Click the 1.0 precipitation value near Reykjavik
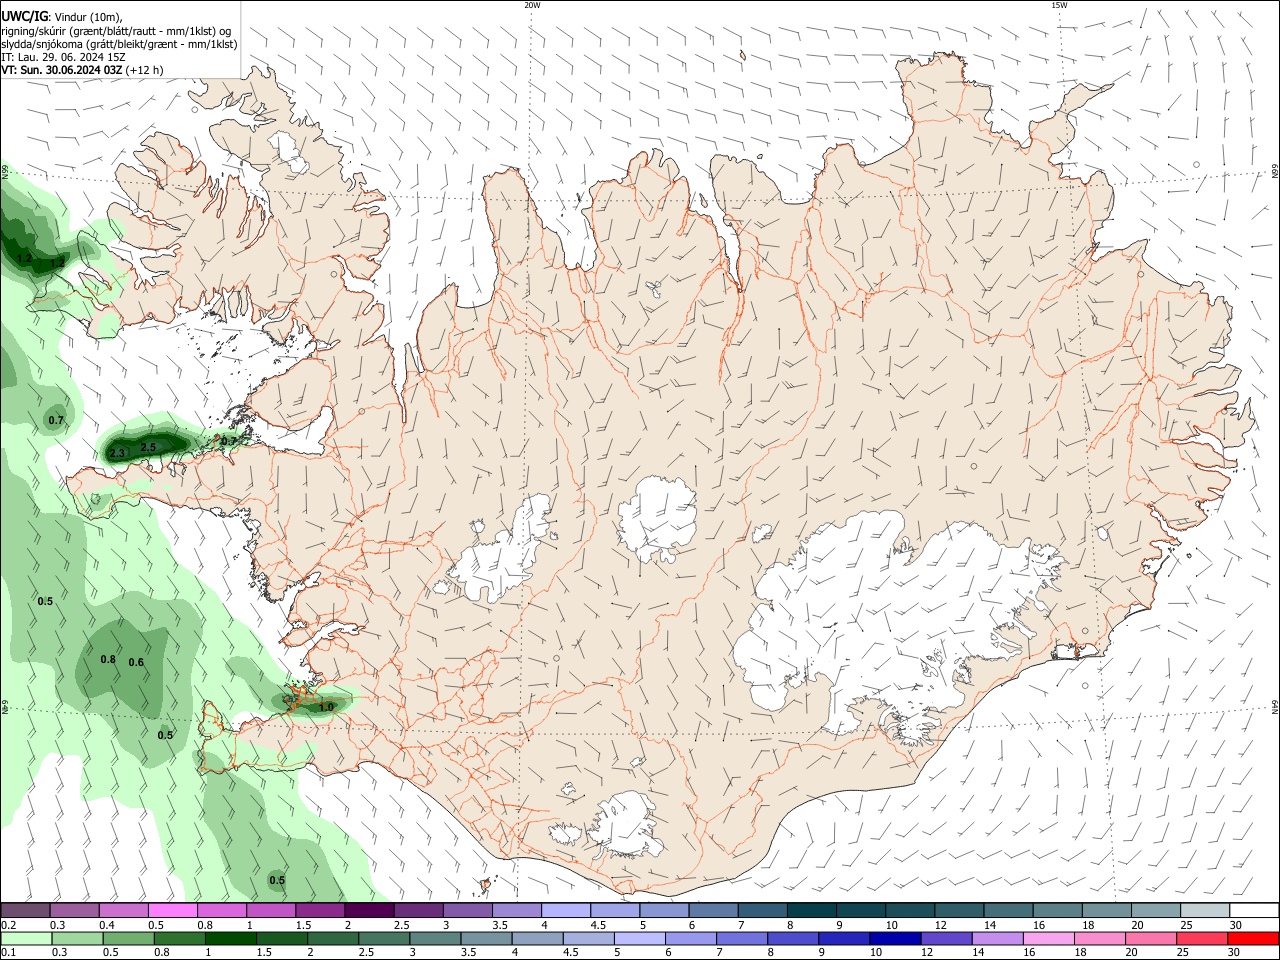Screen dimensions: 1280x960 326,707
